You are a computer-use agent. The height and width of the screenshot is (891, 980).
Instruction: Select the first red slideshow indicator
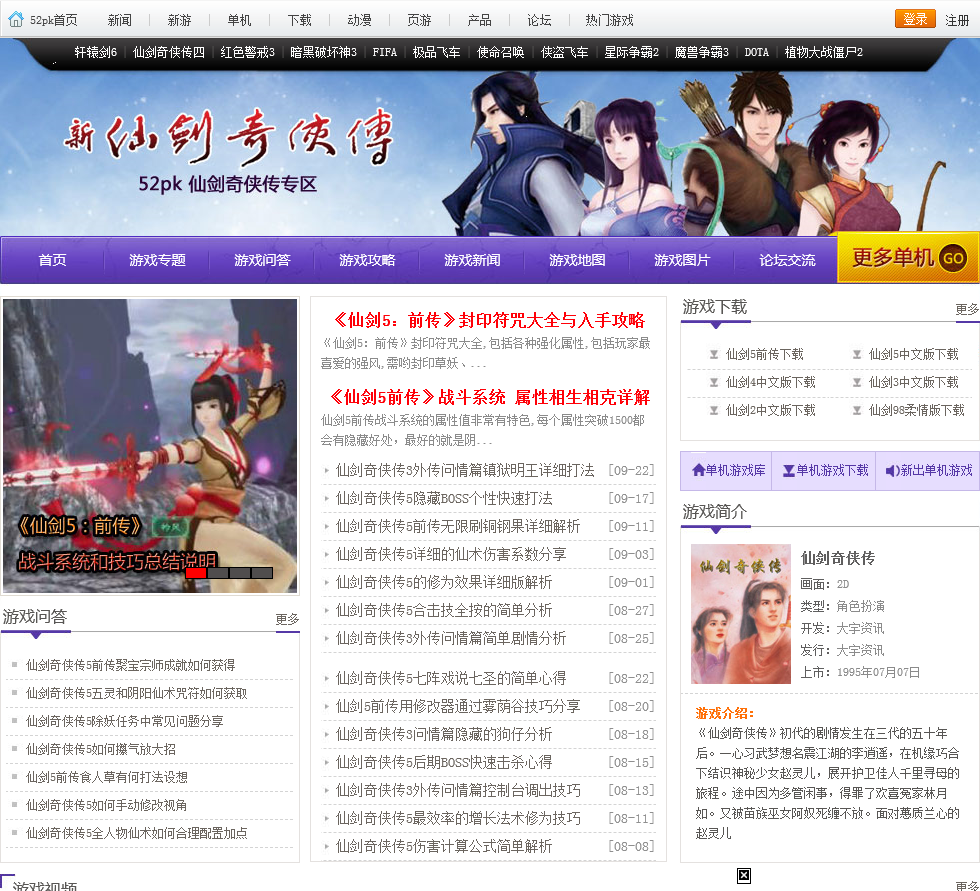196,572
